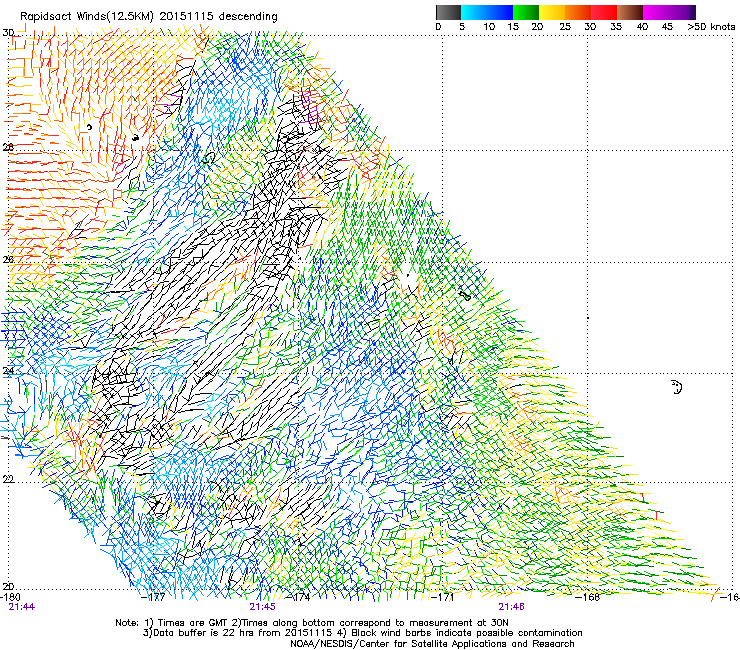This screenshot has width=740, height=650.
Task: Click the longitude label '-171'
Action: click(x=444, y=597)
